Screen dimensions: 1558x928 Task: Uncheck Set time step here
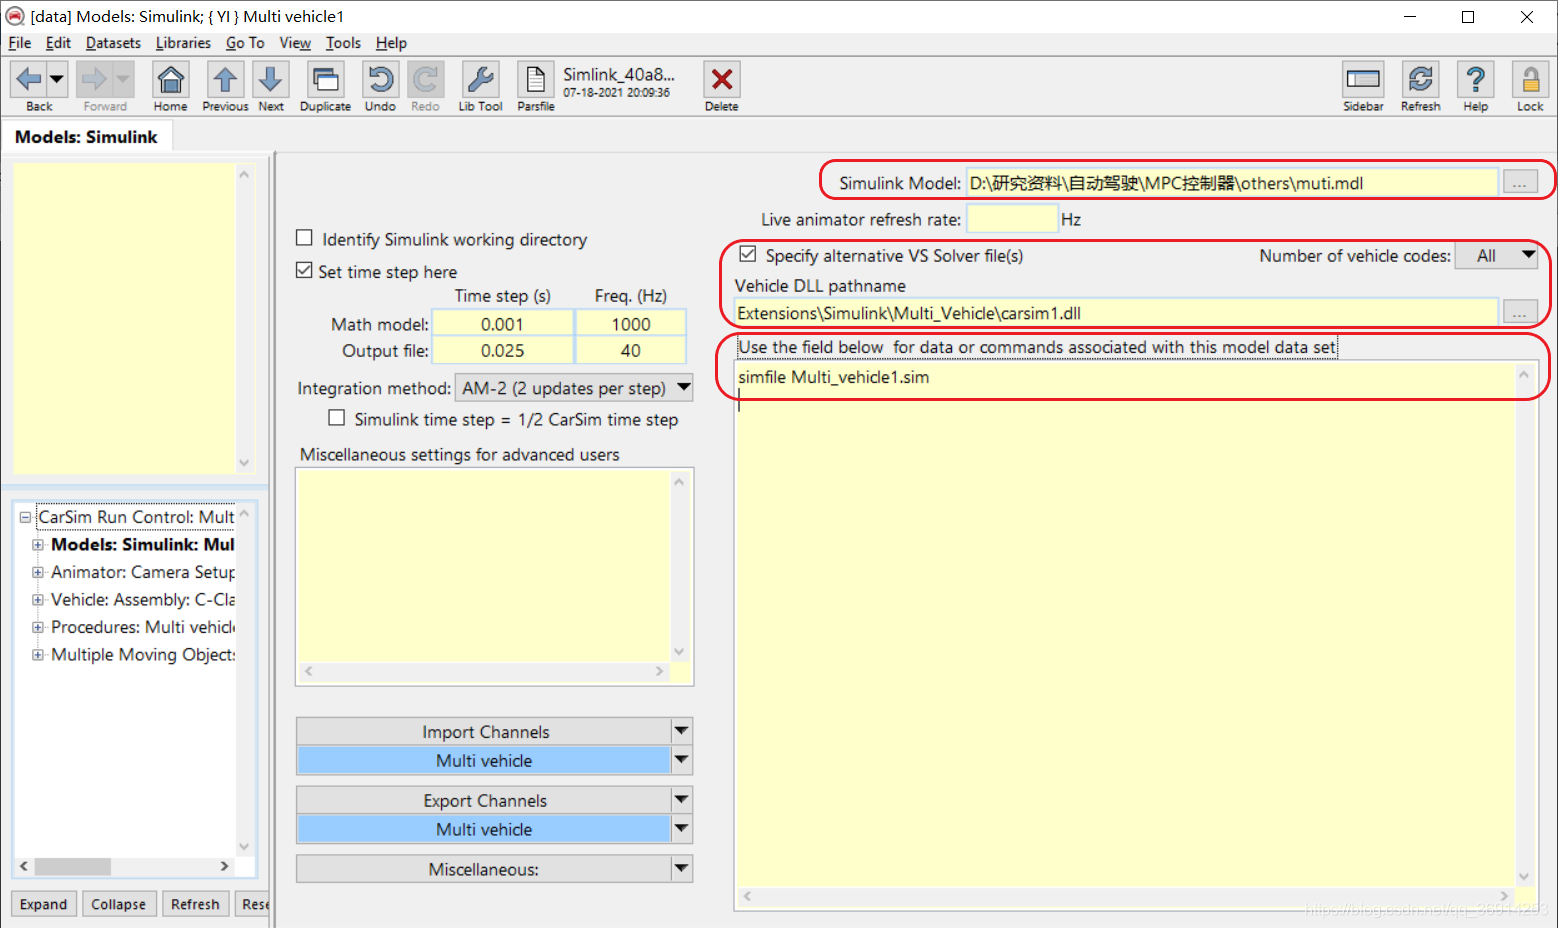305,270
